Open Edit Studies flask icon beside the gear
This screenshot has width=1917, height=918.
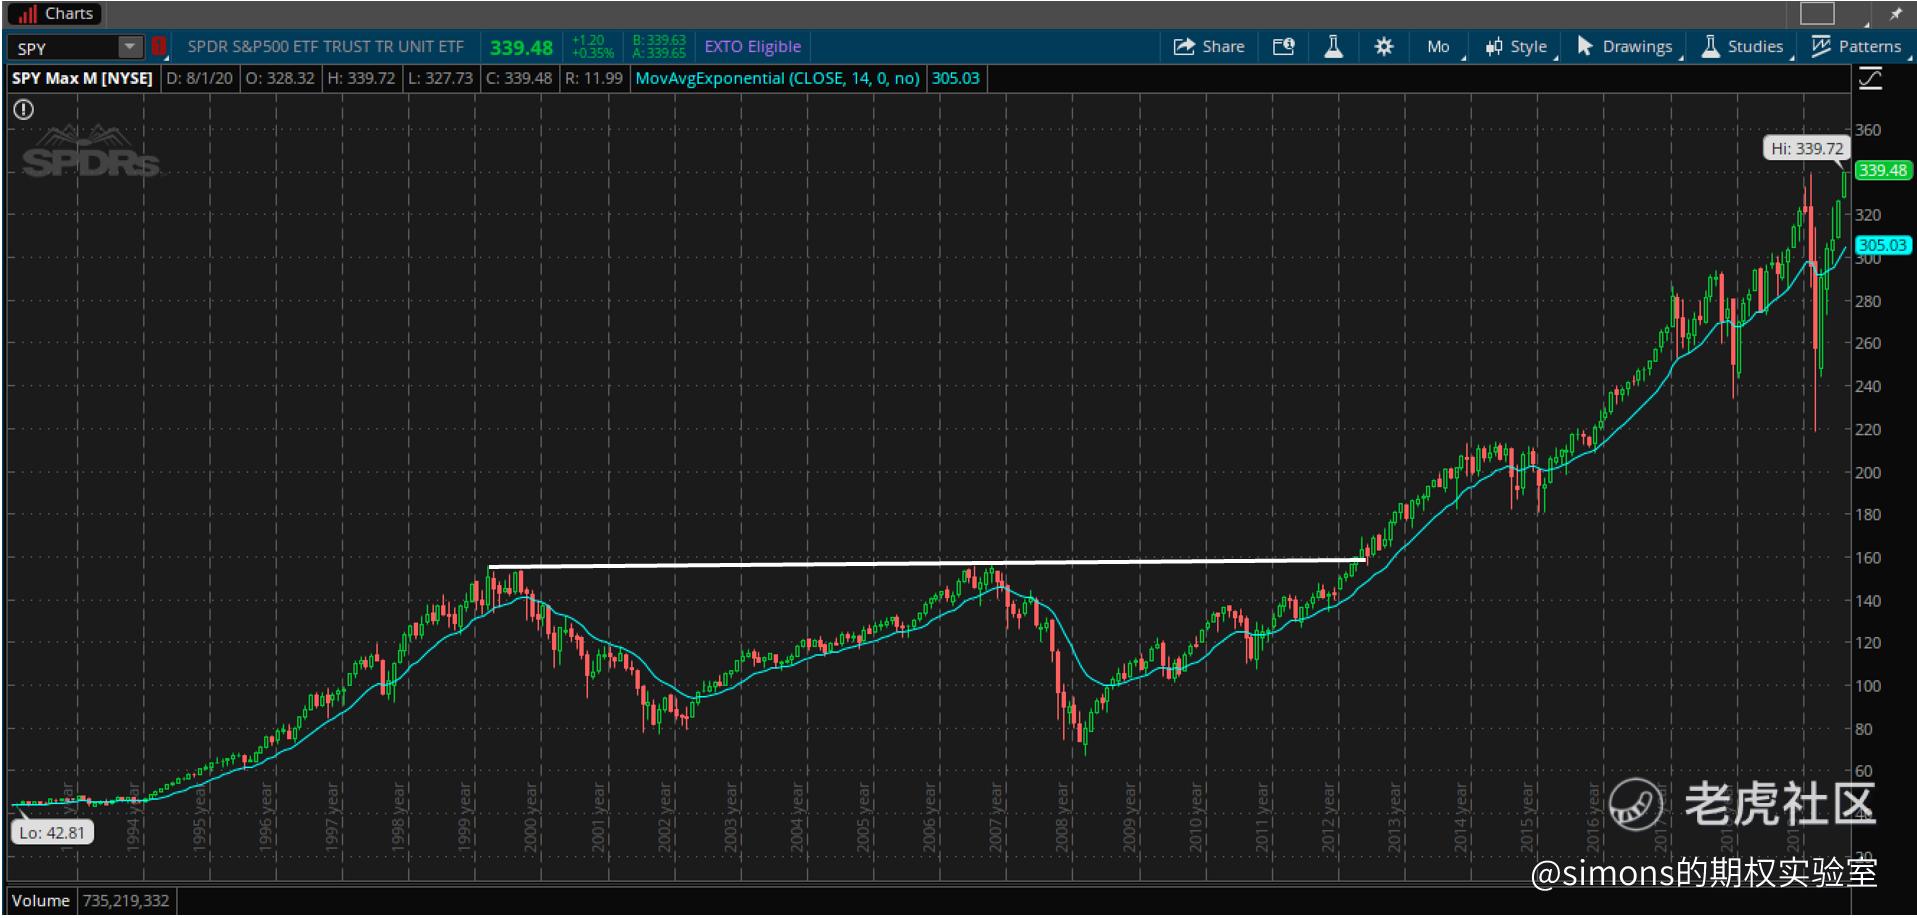coord(1333,46)
